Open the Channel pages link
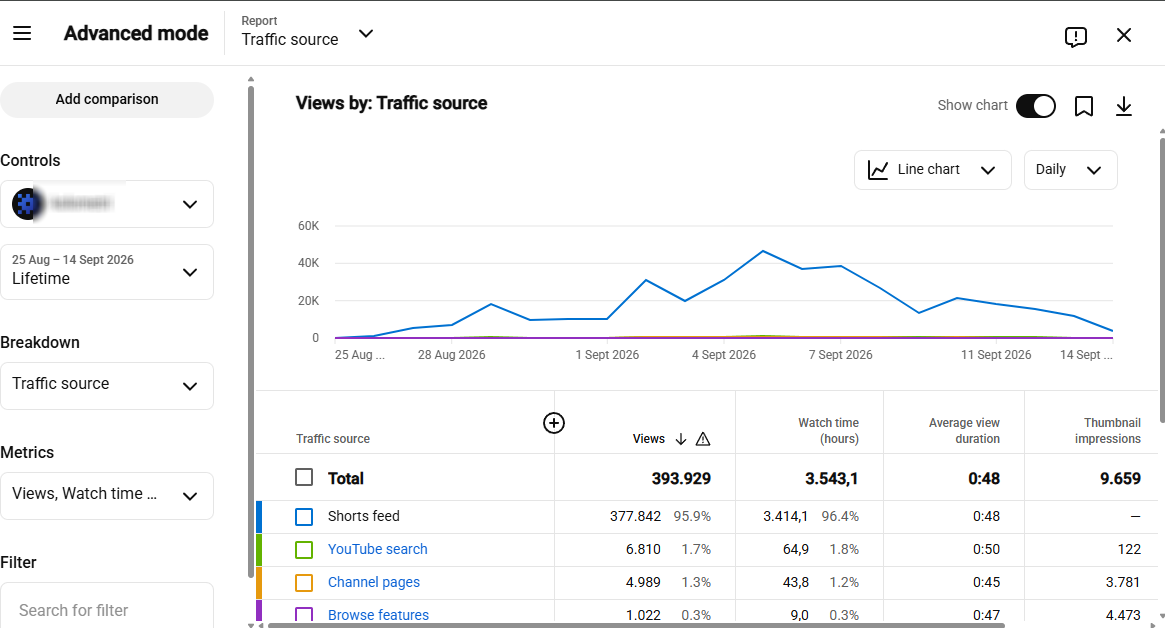The image size is (1165, 628). coord(374,583)
